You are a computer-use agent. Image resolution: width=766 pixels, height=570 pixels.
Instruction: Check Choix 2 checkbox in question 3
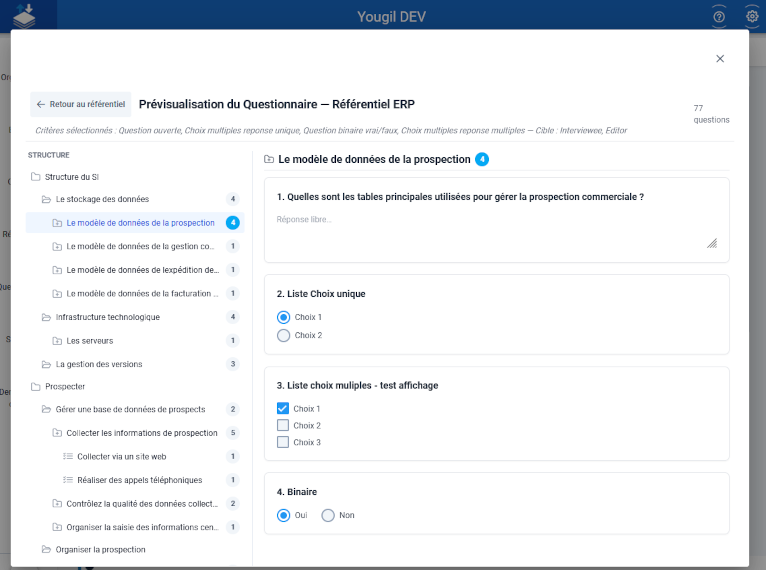(283, 425)
